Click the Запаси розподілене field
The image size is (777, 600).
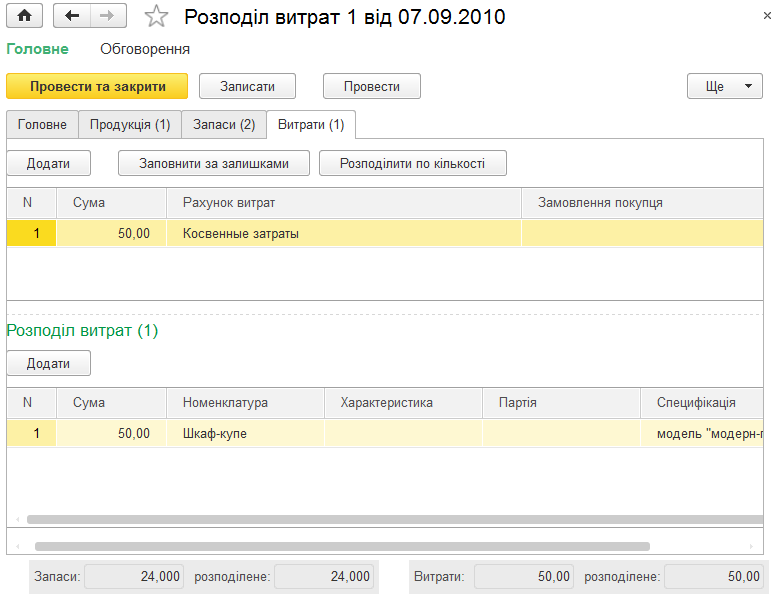(x=324, y=577)
